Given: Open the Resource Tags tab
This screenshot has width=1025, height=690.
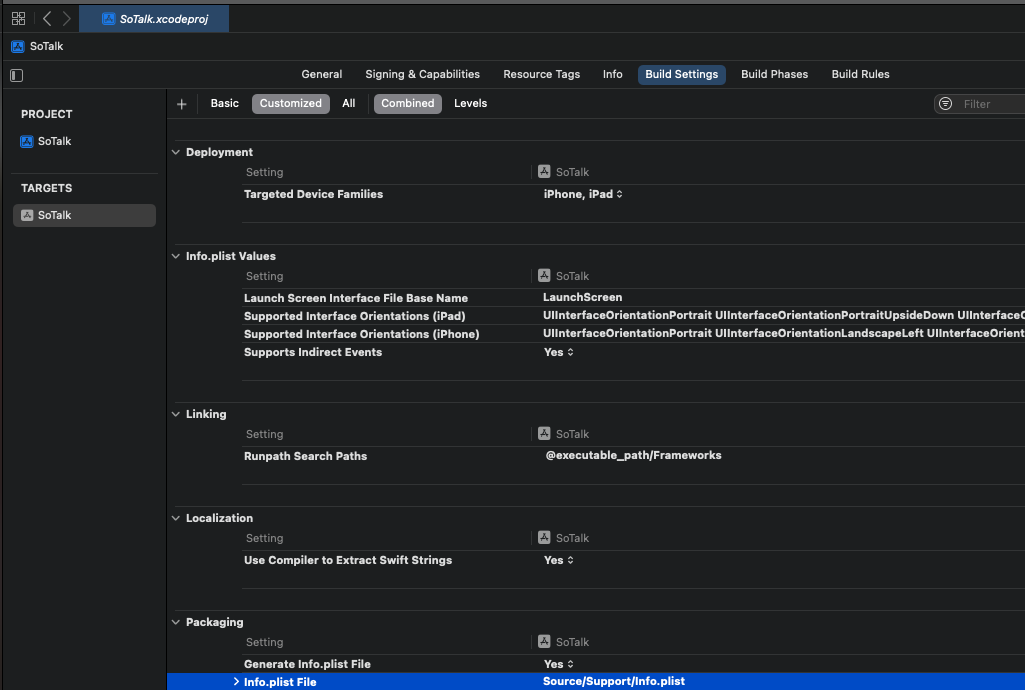Looking at the screenshot, I should [x=541, y=74].
